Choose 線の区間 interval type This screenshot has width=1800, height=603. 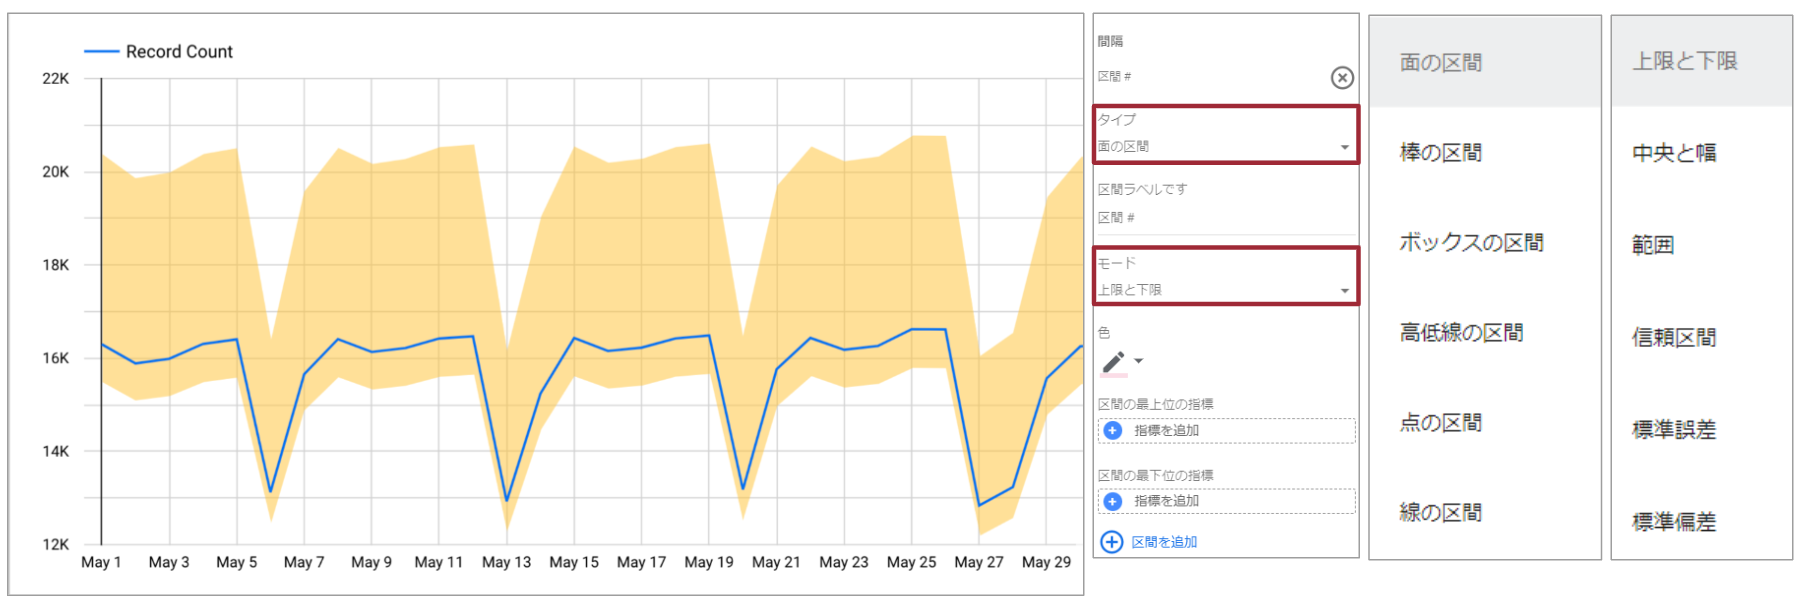[x=1440, y=513]
